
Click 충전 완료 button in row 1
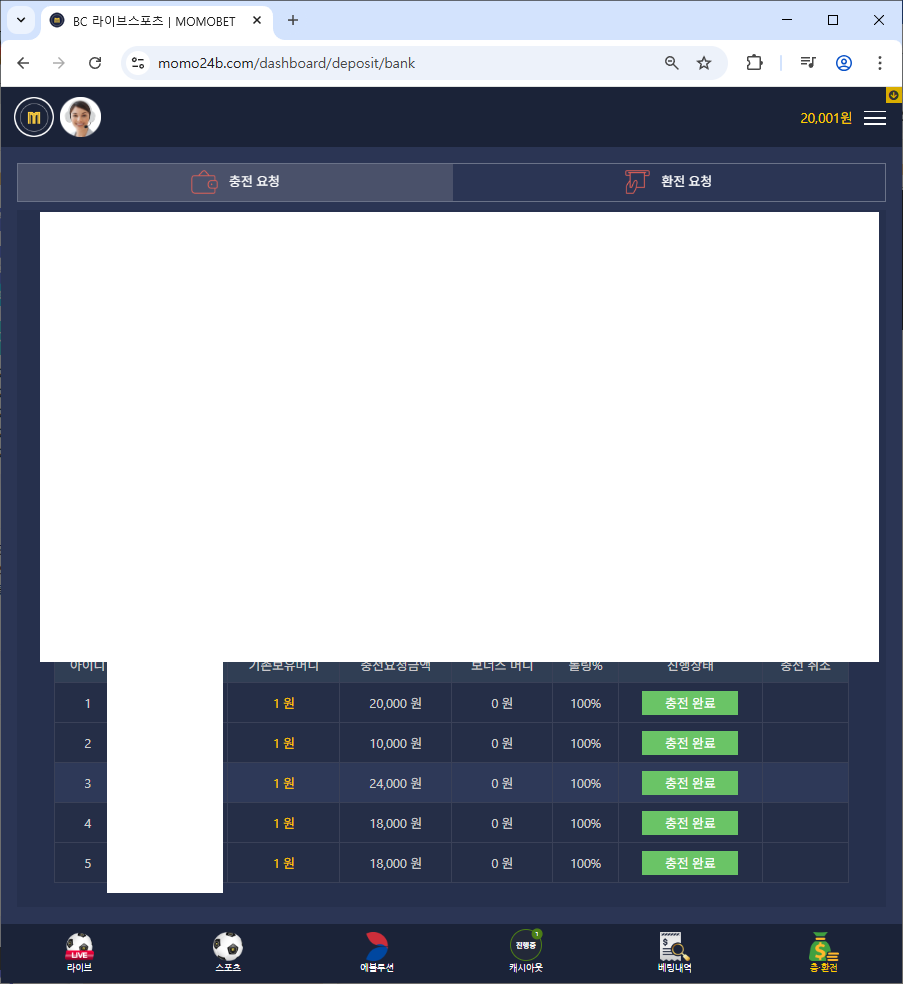[x=689, y=703]
